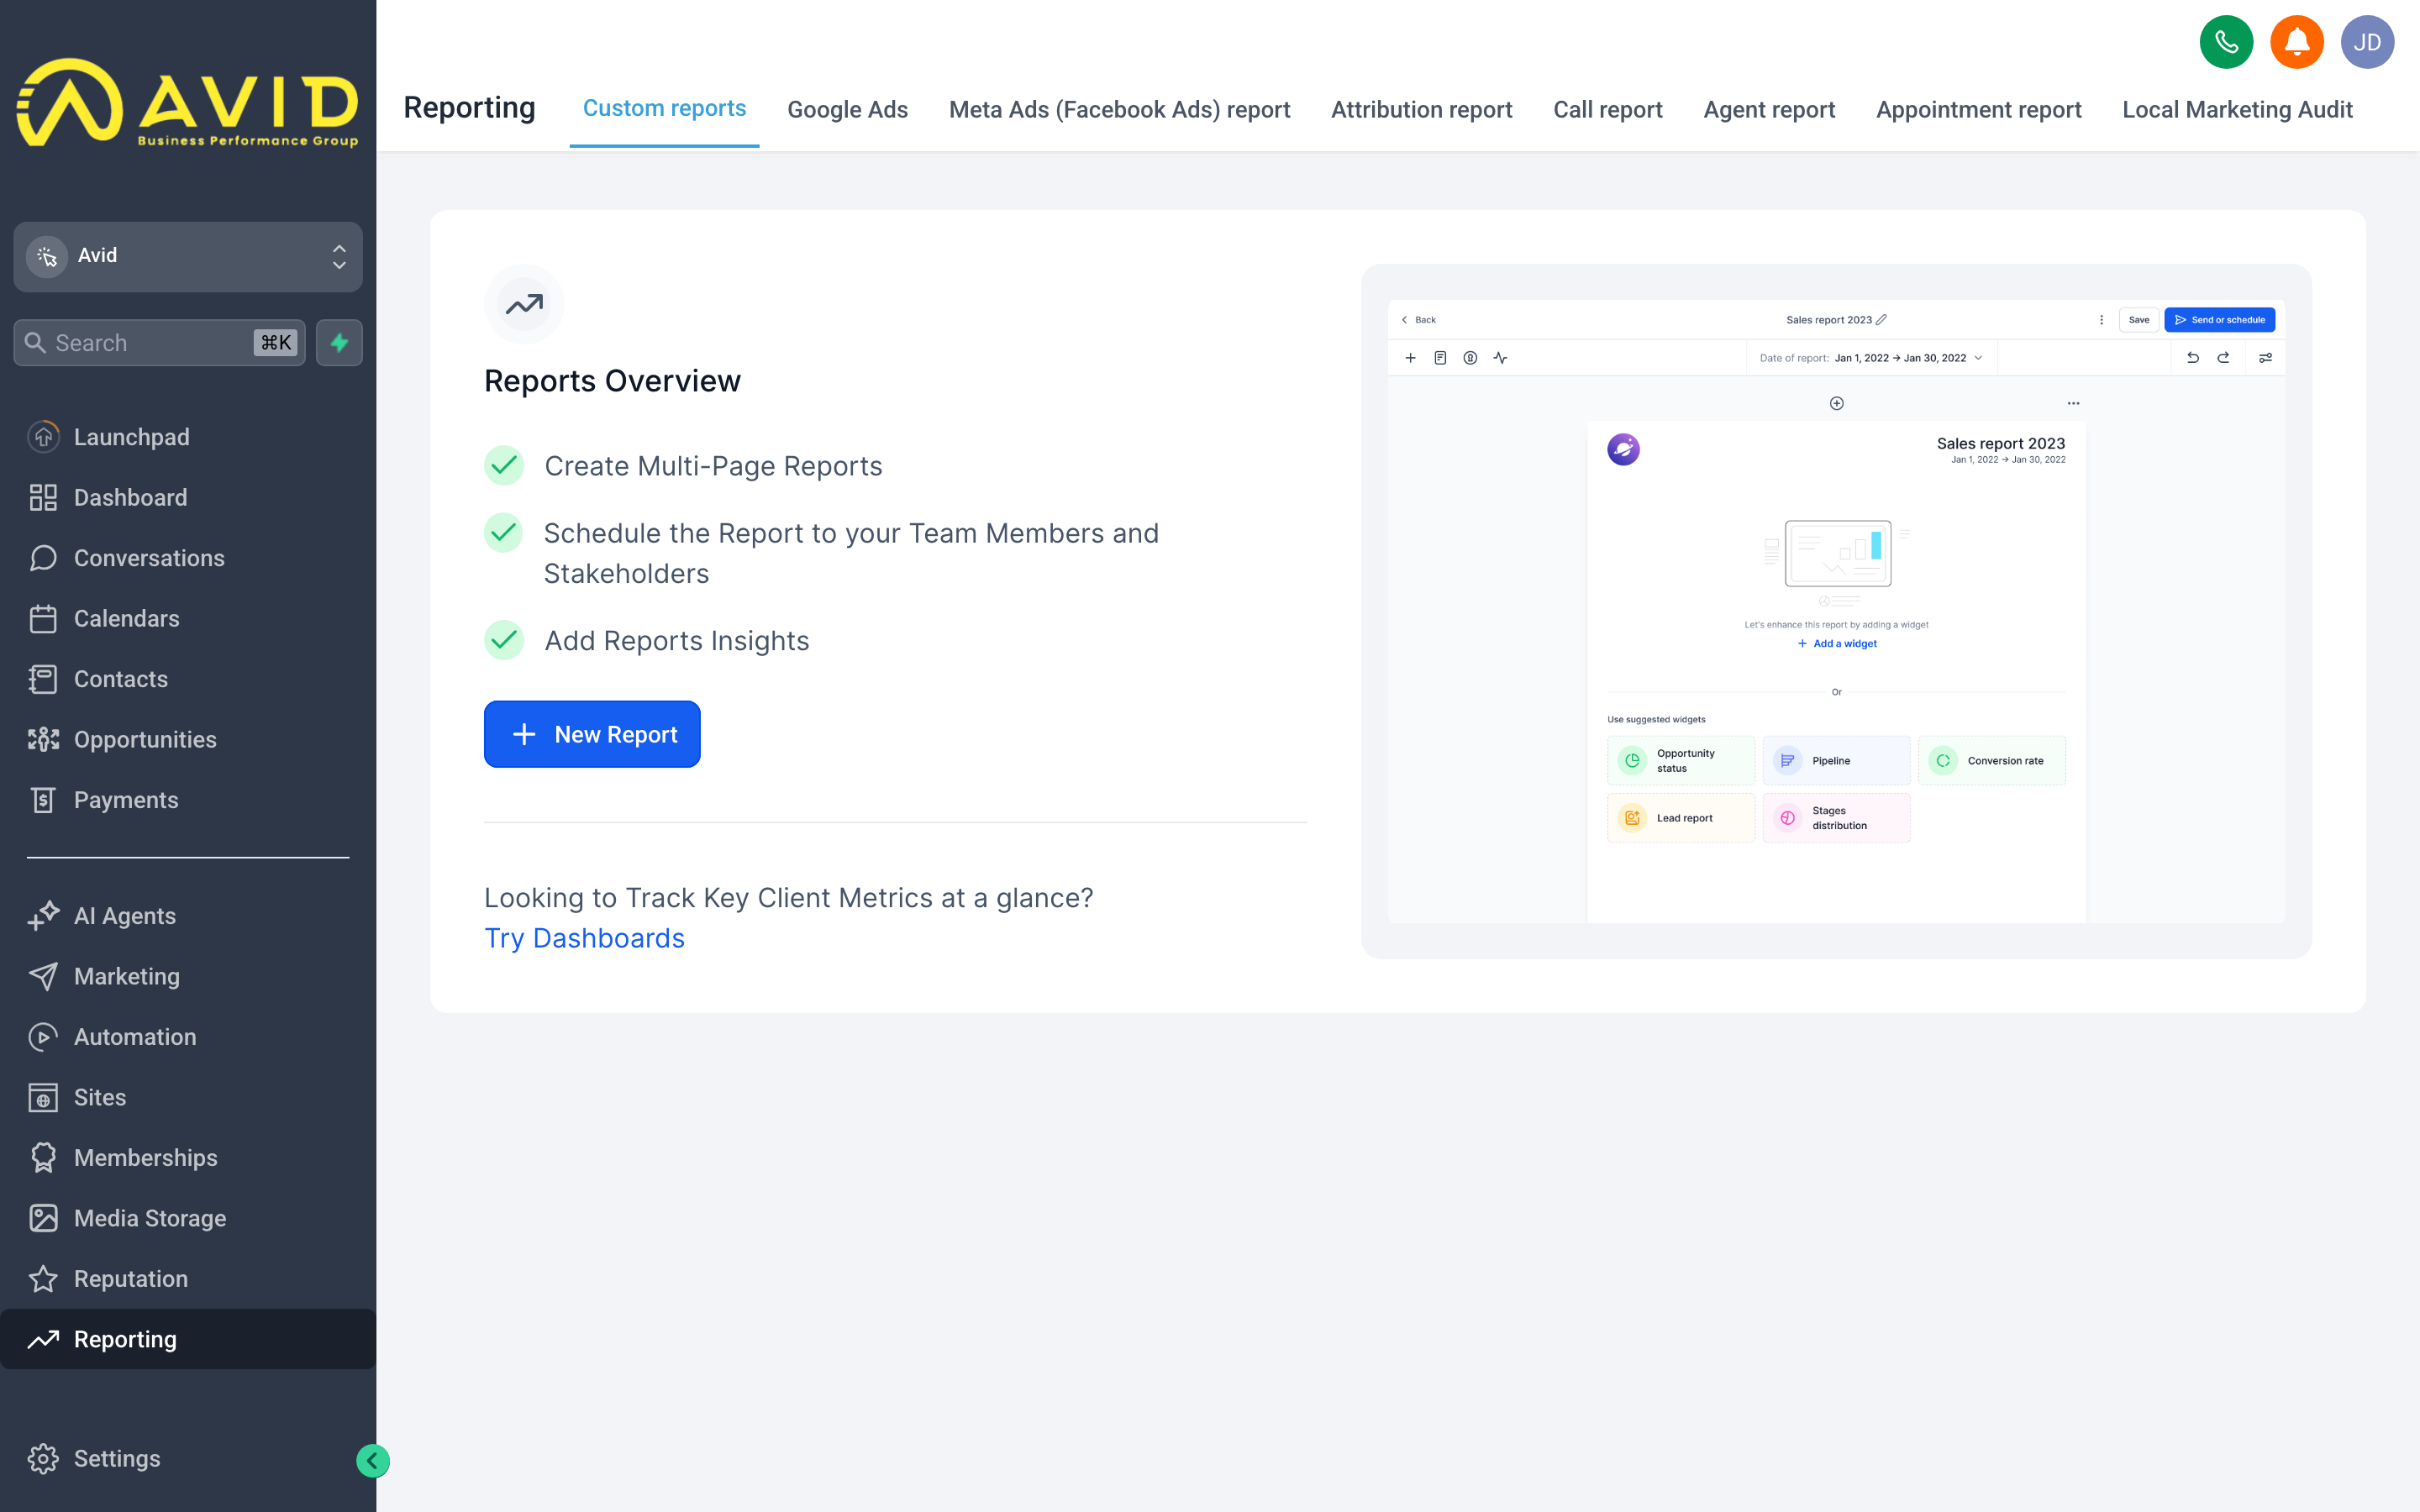Image resolution: width=2420 pixels, height=1512 pixels.
Task: Open Launchpad in the sidebar
Action: coord(188,437)
